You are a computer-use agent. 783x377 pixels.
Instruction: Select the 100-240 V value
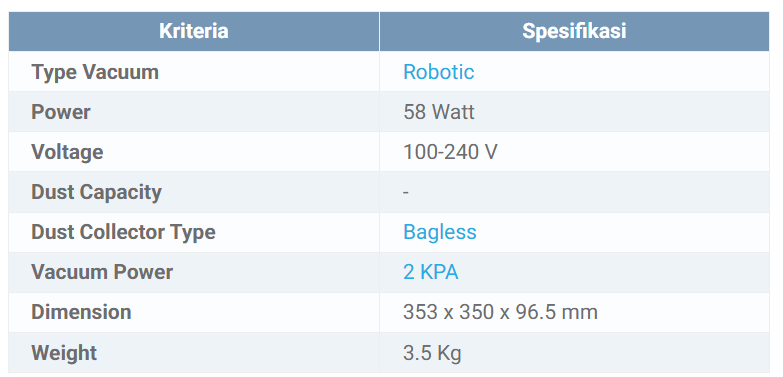pyautogui.click(x=450, y=152)
